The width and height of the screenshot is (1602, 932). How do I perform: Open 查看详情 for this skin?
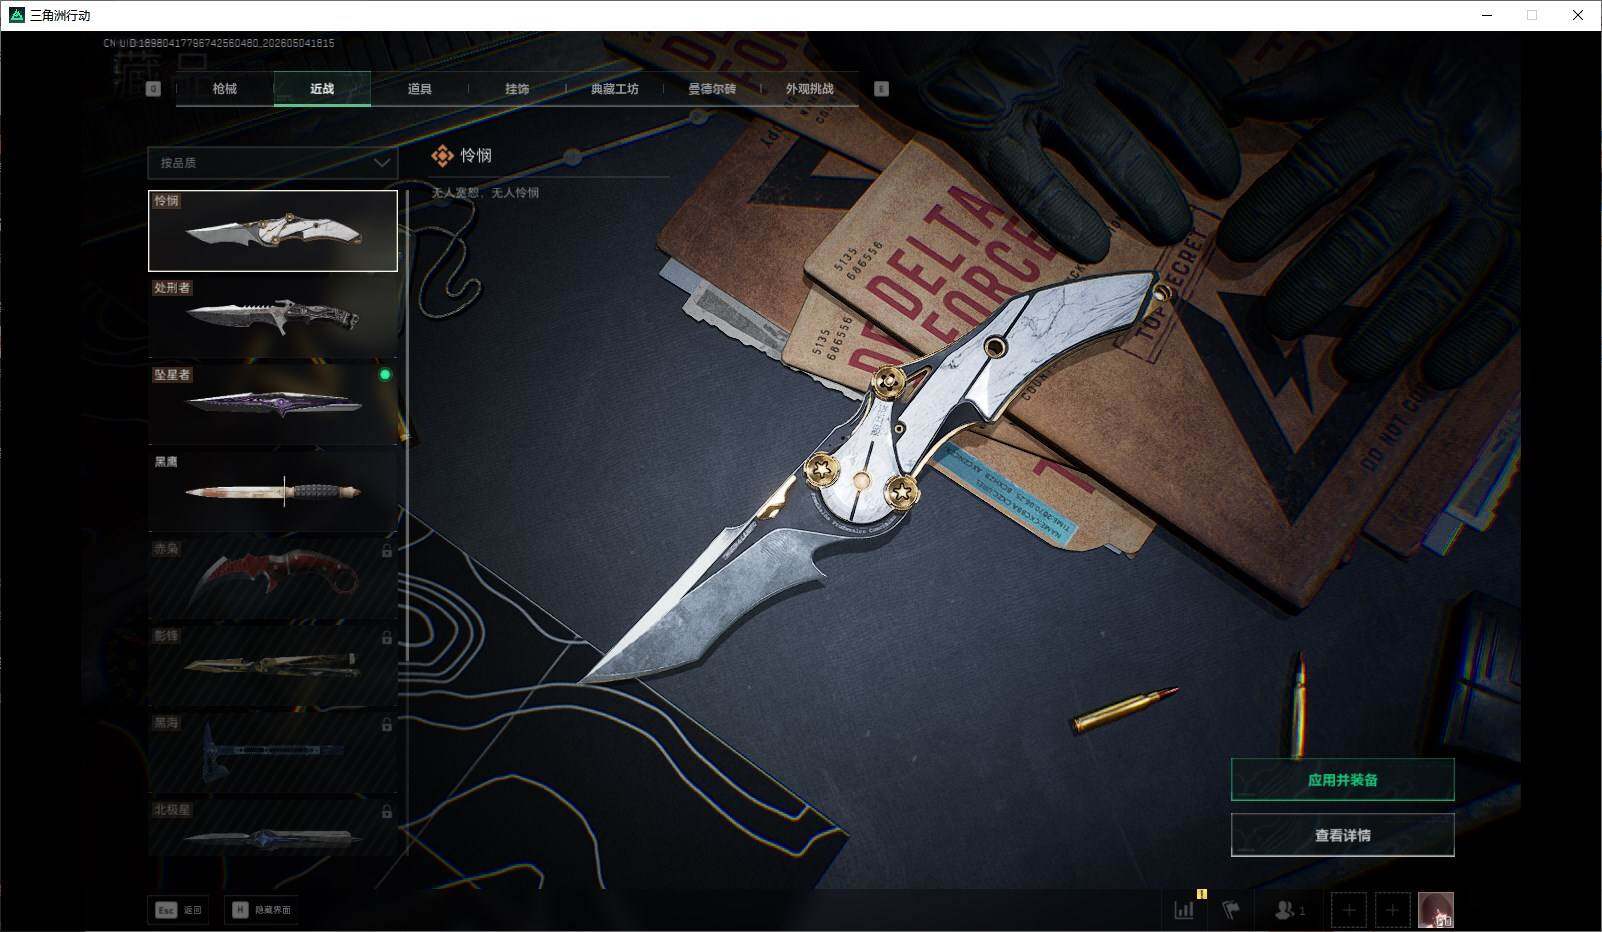pos(1342,835)
